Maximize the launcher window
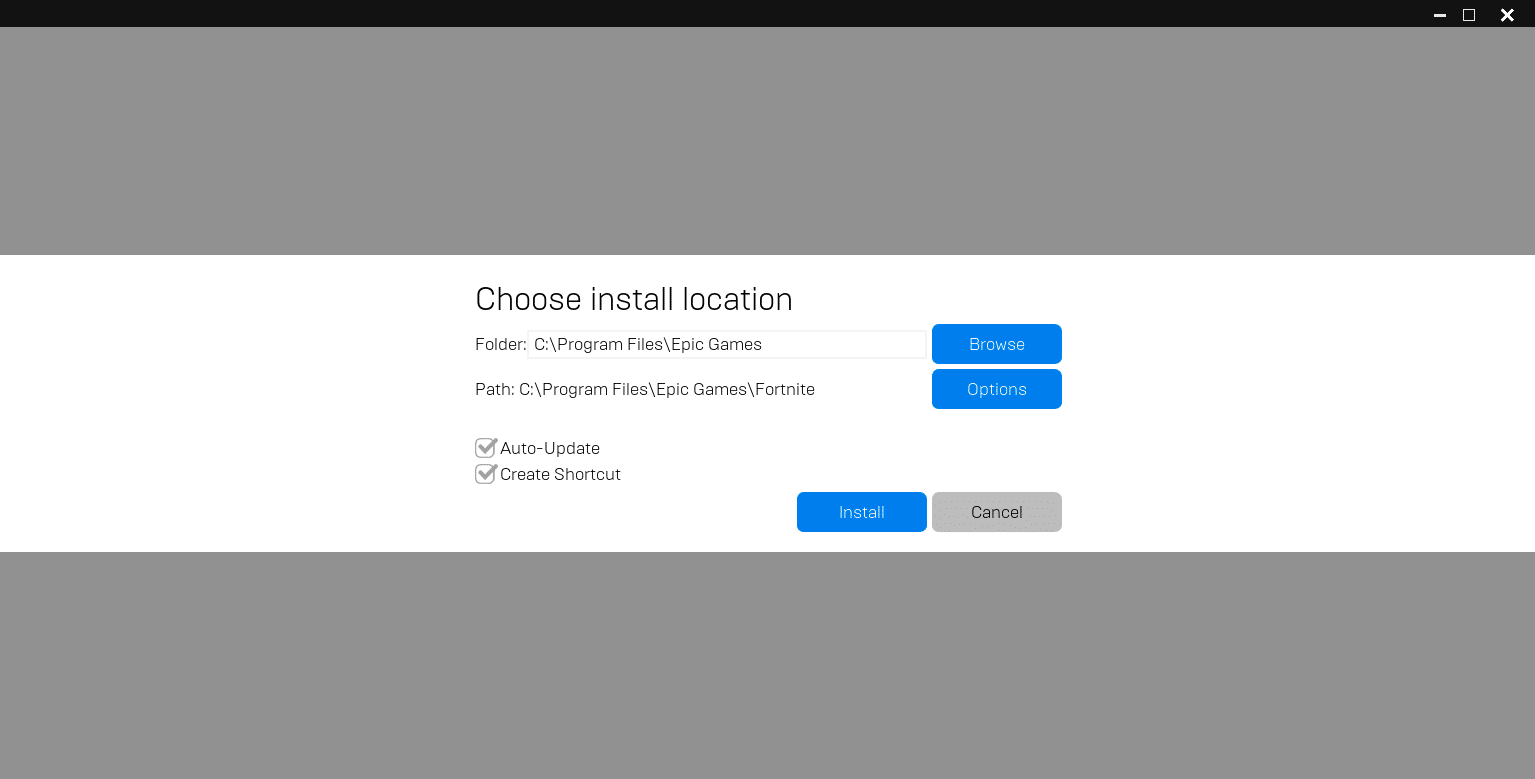1535x779 pixels. coord(1469,15)
